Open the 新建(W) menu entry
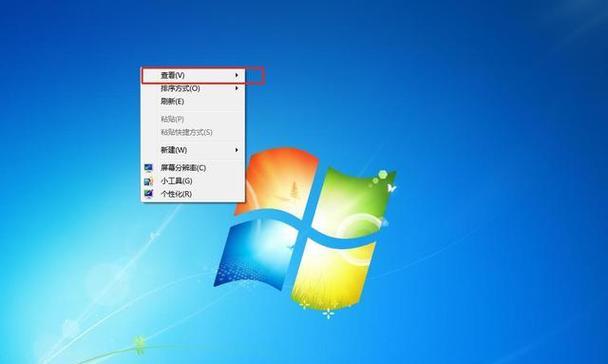The height and width of the screenshot is (364, 608). [x=193, y=150]
